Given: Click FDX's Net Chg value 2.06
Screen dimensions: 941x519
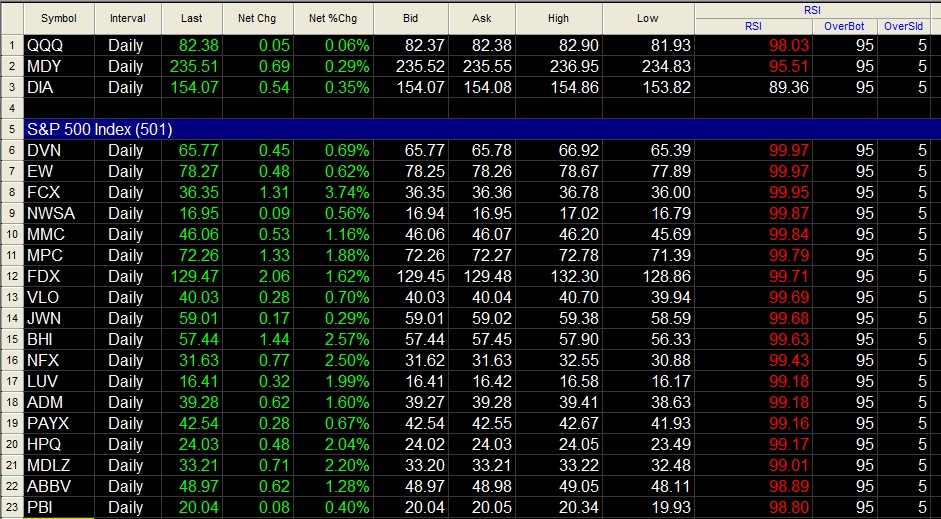Looking at the screenshot, I should click(274, 276).
